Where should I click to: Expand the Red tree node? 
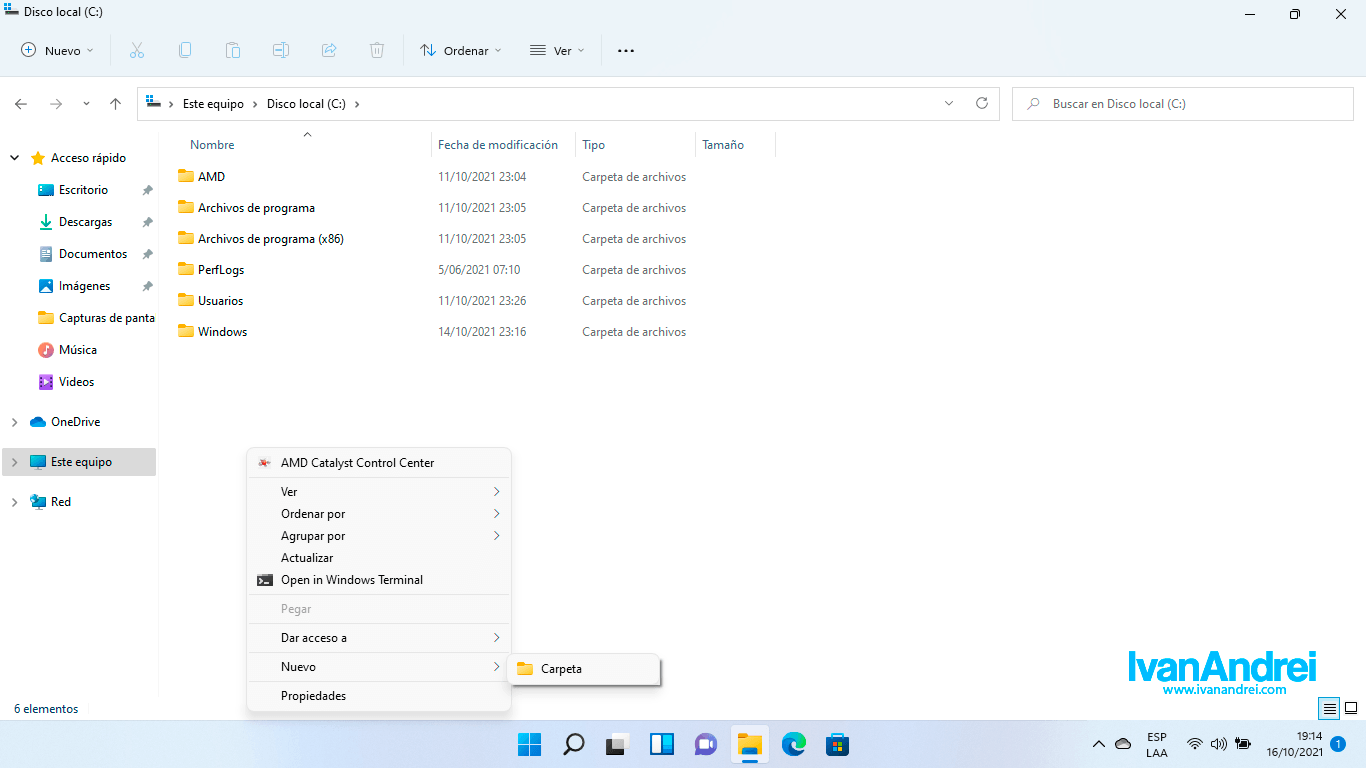click(14, 502)
